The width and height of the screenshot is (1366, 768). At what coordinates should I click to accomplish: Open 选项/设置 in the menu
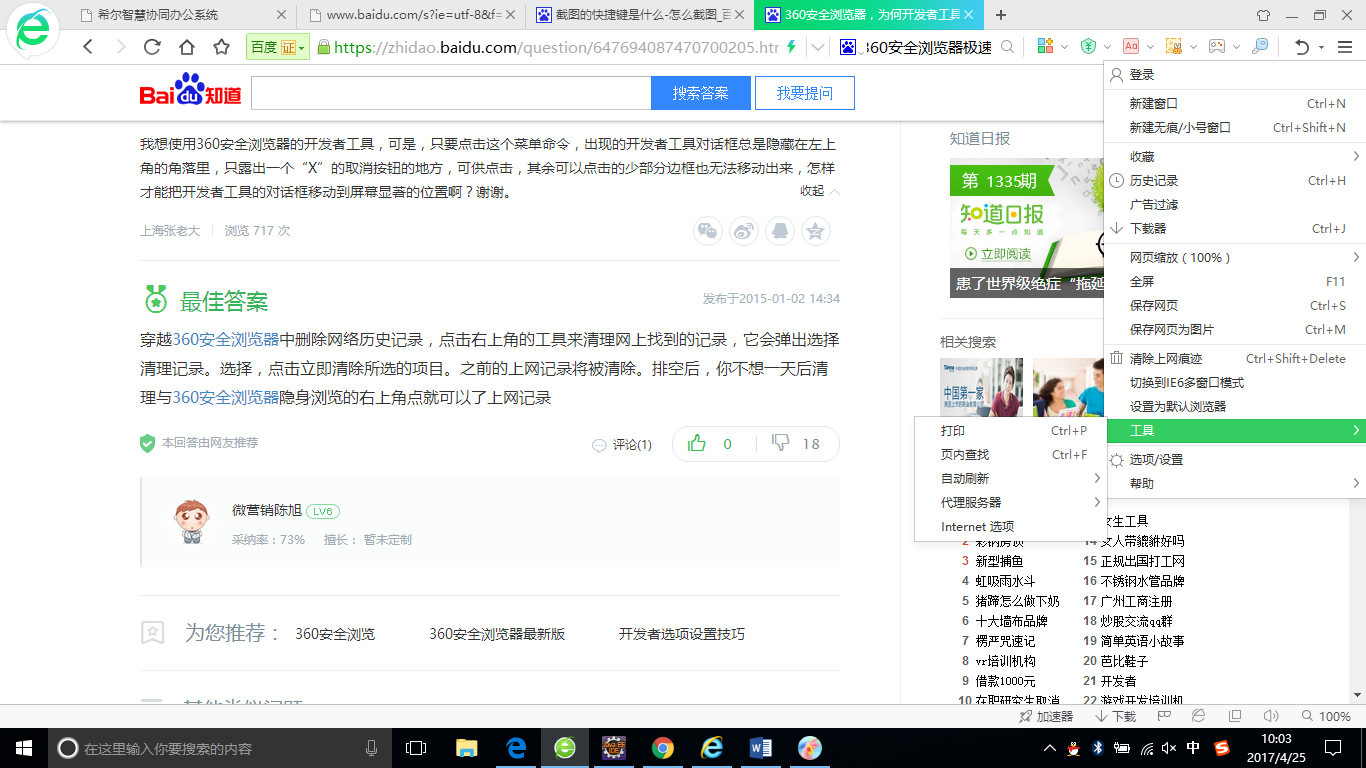tap(1235, 459)
